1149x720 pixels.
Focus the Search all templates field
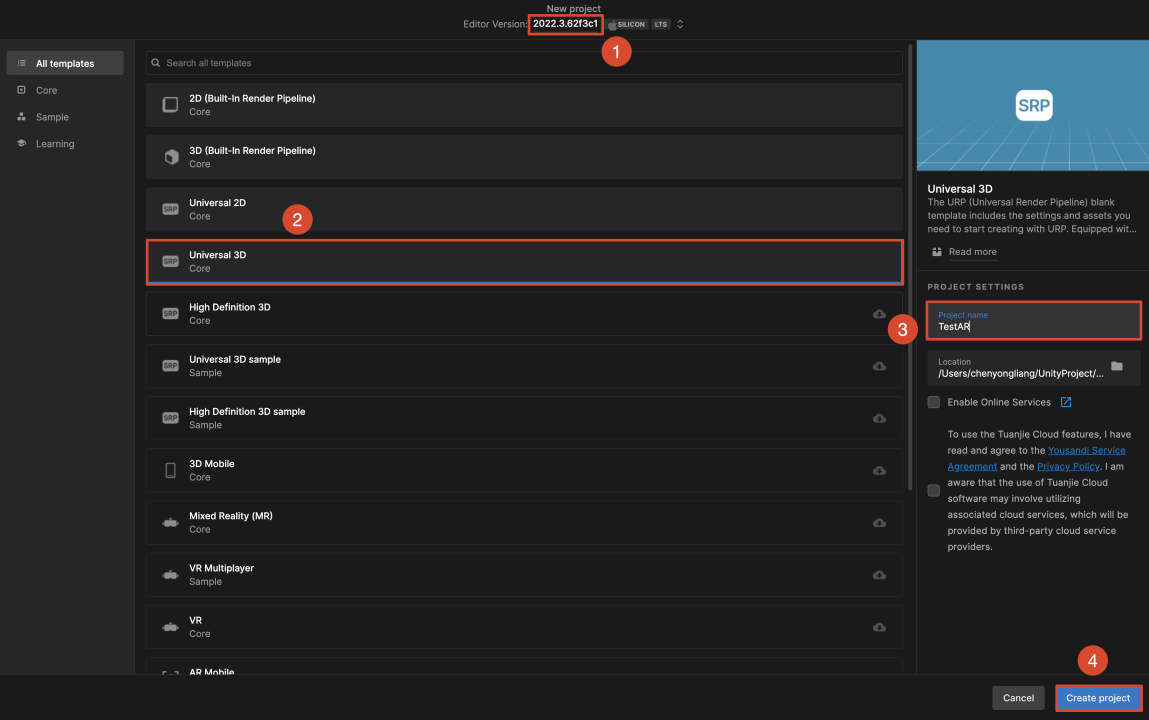pos(524,63)
